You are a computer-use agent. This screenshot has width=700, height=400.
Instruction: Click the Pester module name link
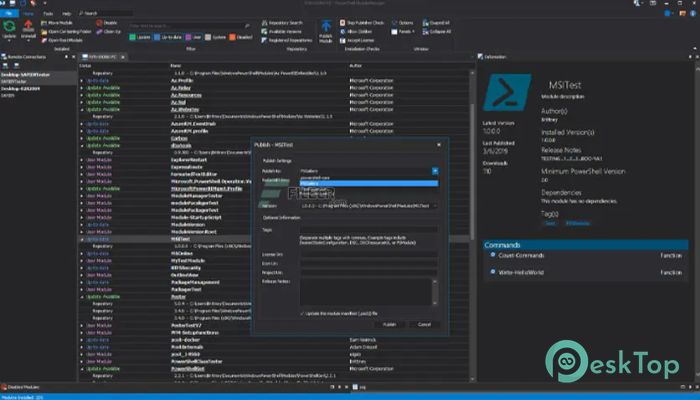coord(178,297)
